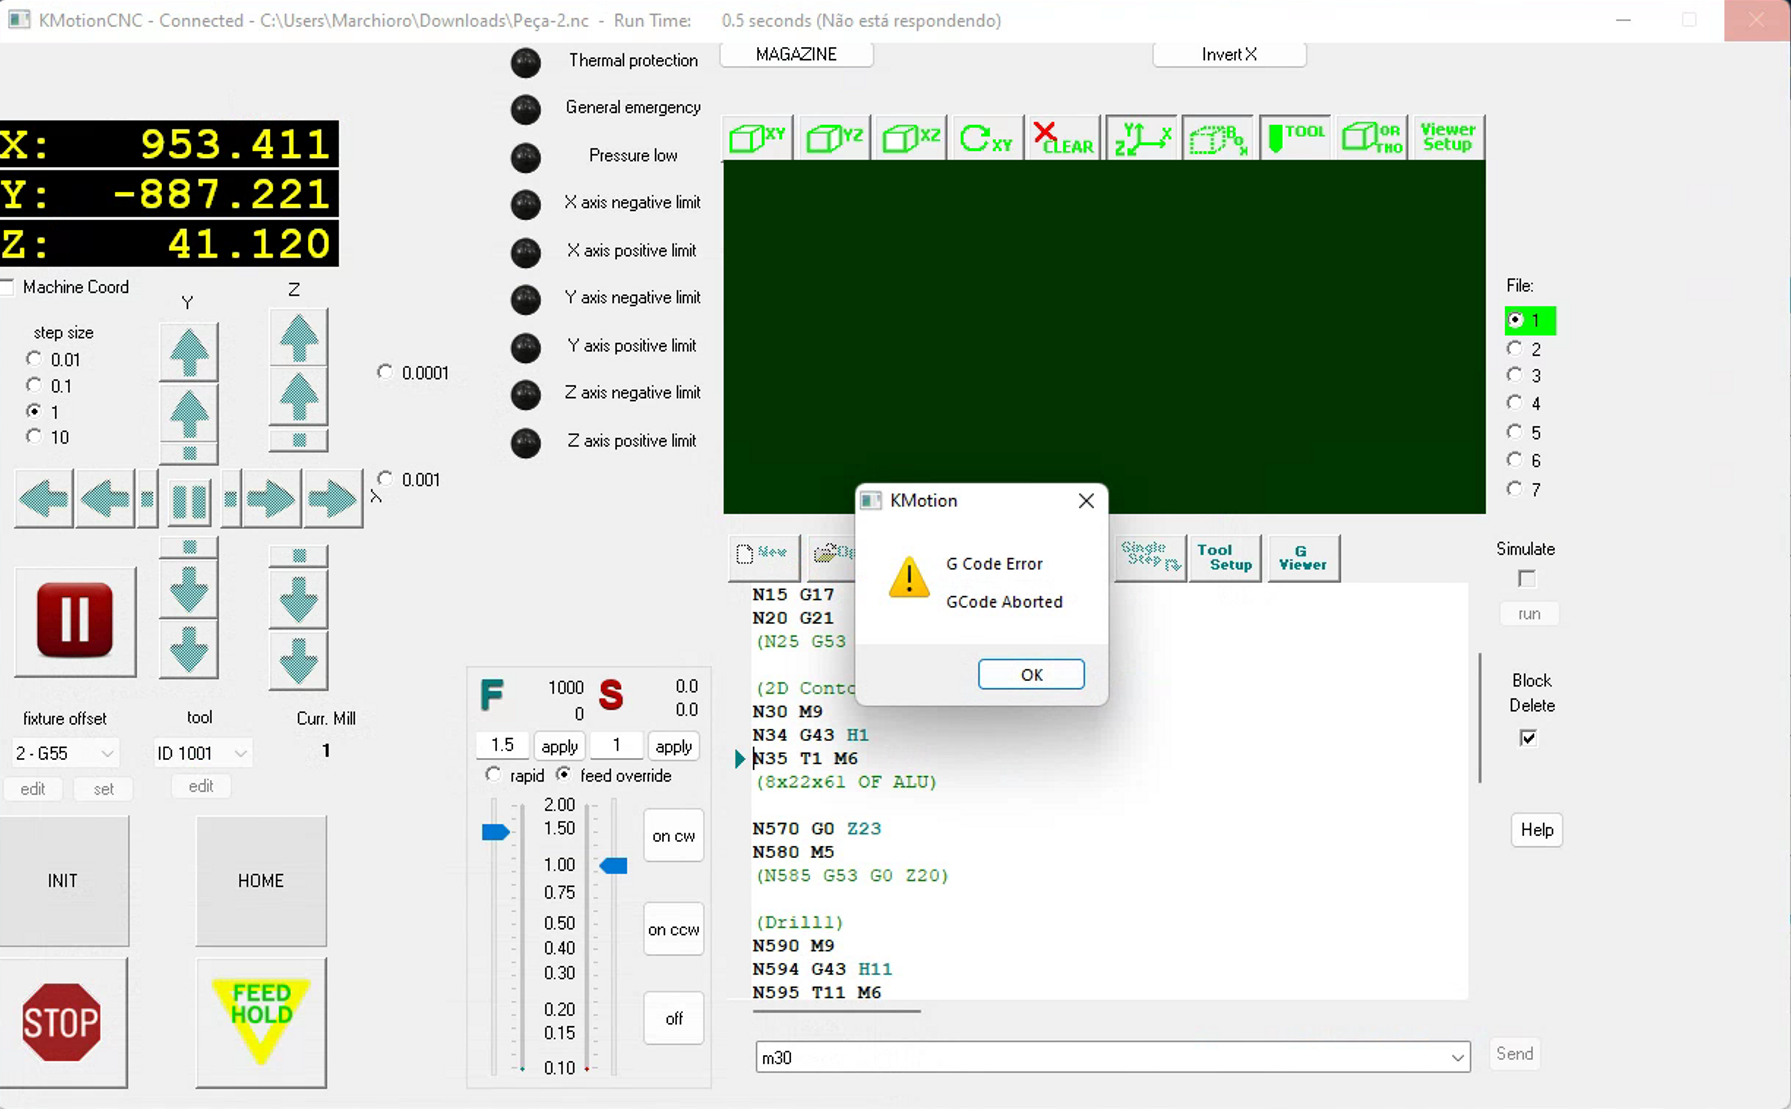Expand the fixture offset G55 dropdown
Viewport: 1791px width, 1109px height.
[107, 753]
